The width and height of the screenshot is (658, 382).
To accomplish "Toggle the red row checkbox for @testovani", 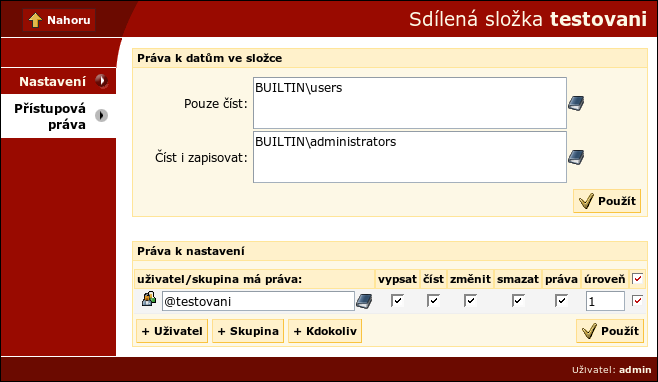I will click(637, 301).
